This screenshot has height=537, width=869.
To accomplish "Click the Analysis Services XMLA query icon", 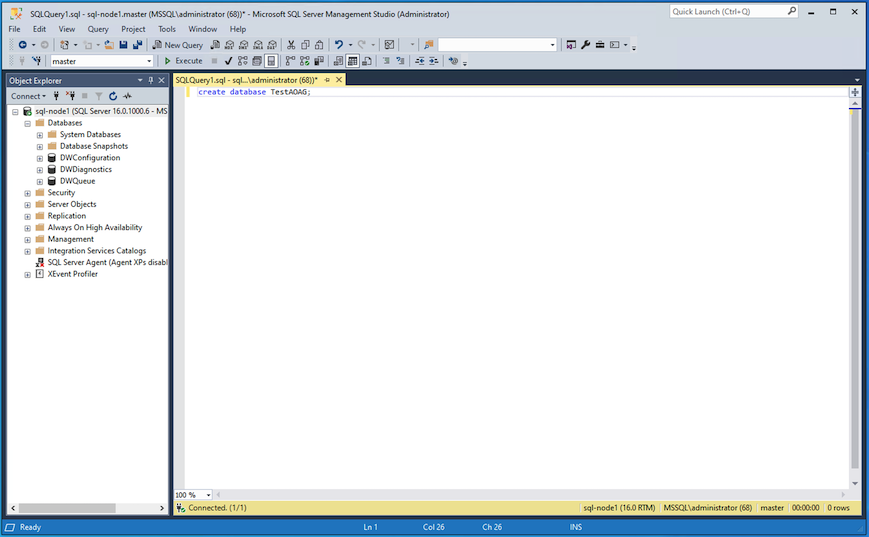I will pos(258,45).
